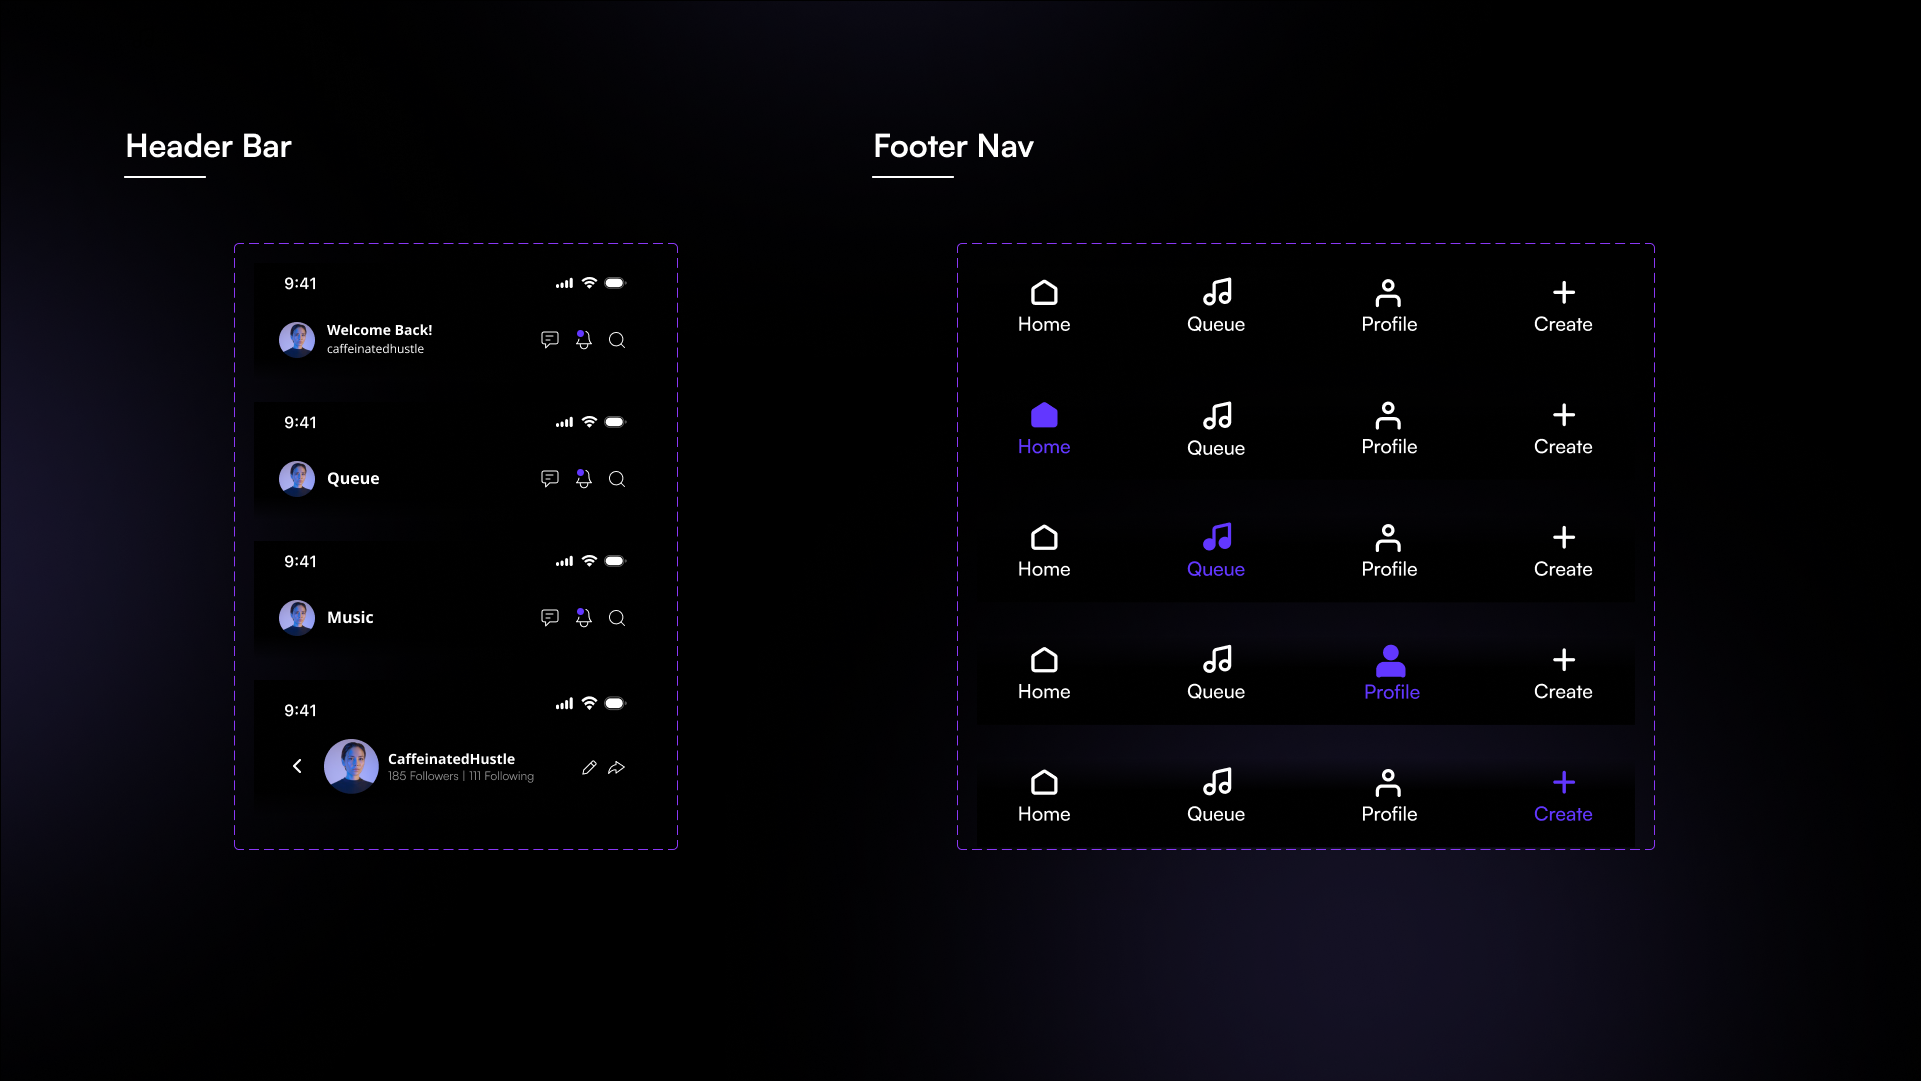Viewport: 1921px width, 1081px height.
Task: Click Create tab in row with purple Queue
Action: [x=1563, y=551]
